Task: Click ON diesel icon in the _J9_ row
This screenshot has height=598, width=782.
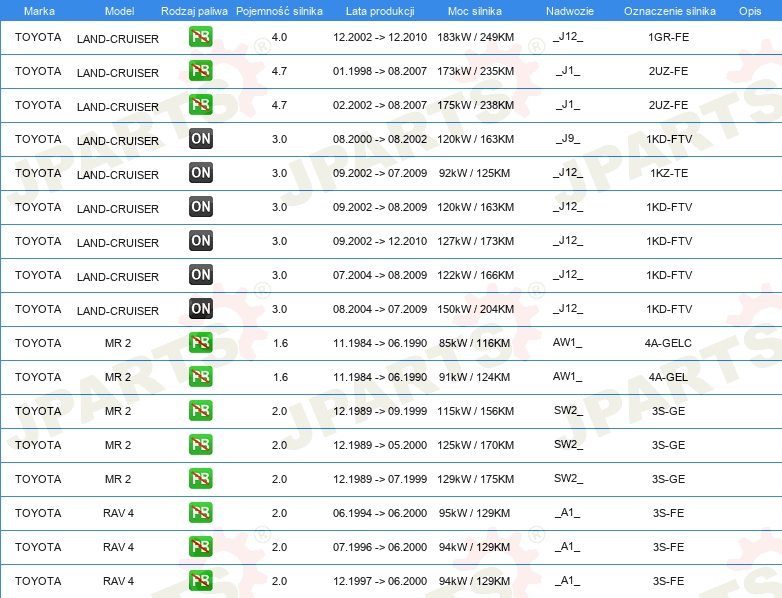Action: coord(200,139)
